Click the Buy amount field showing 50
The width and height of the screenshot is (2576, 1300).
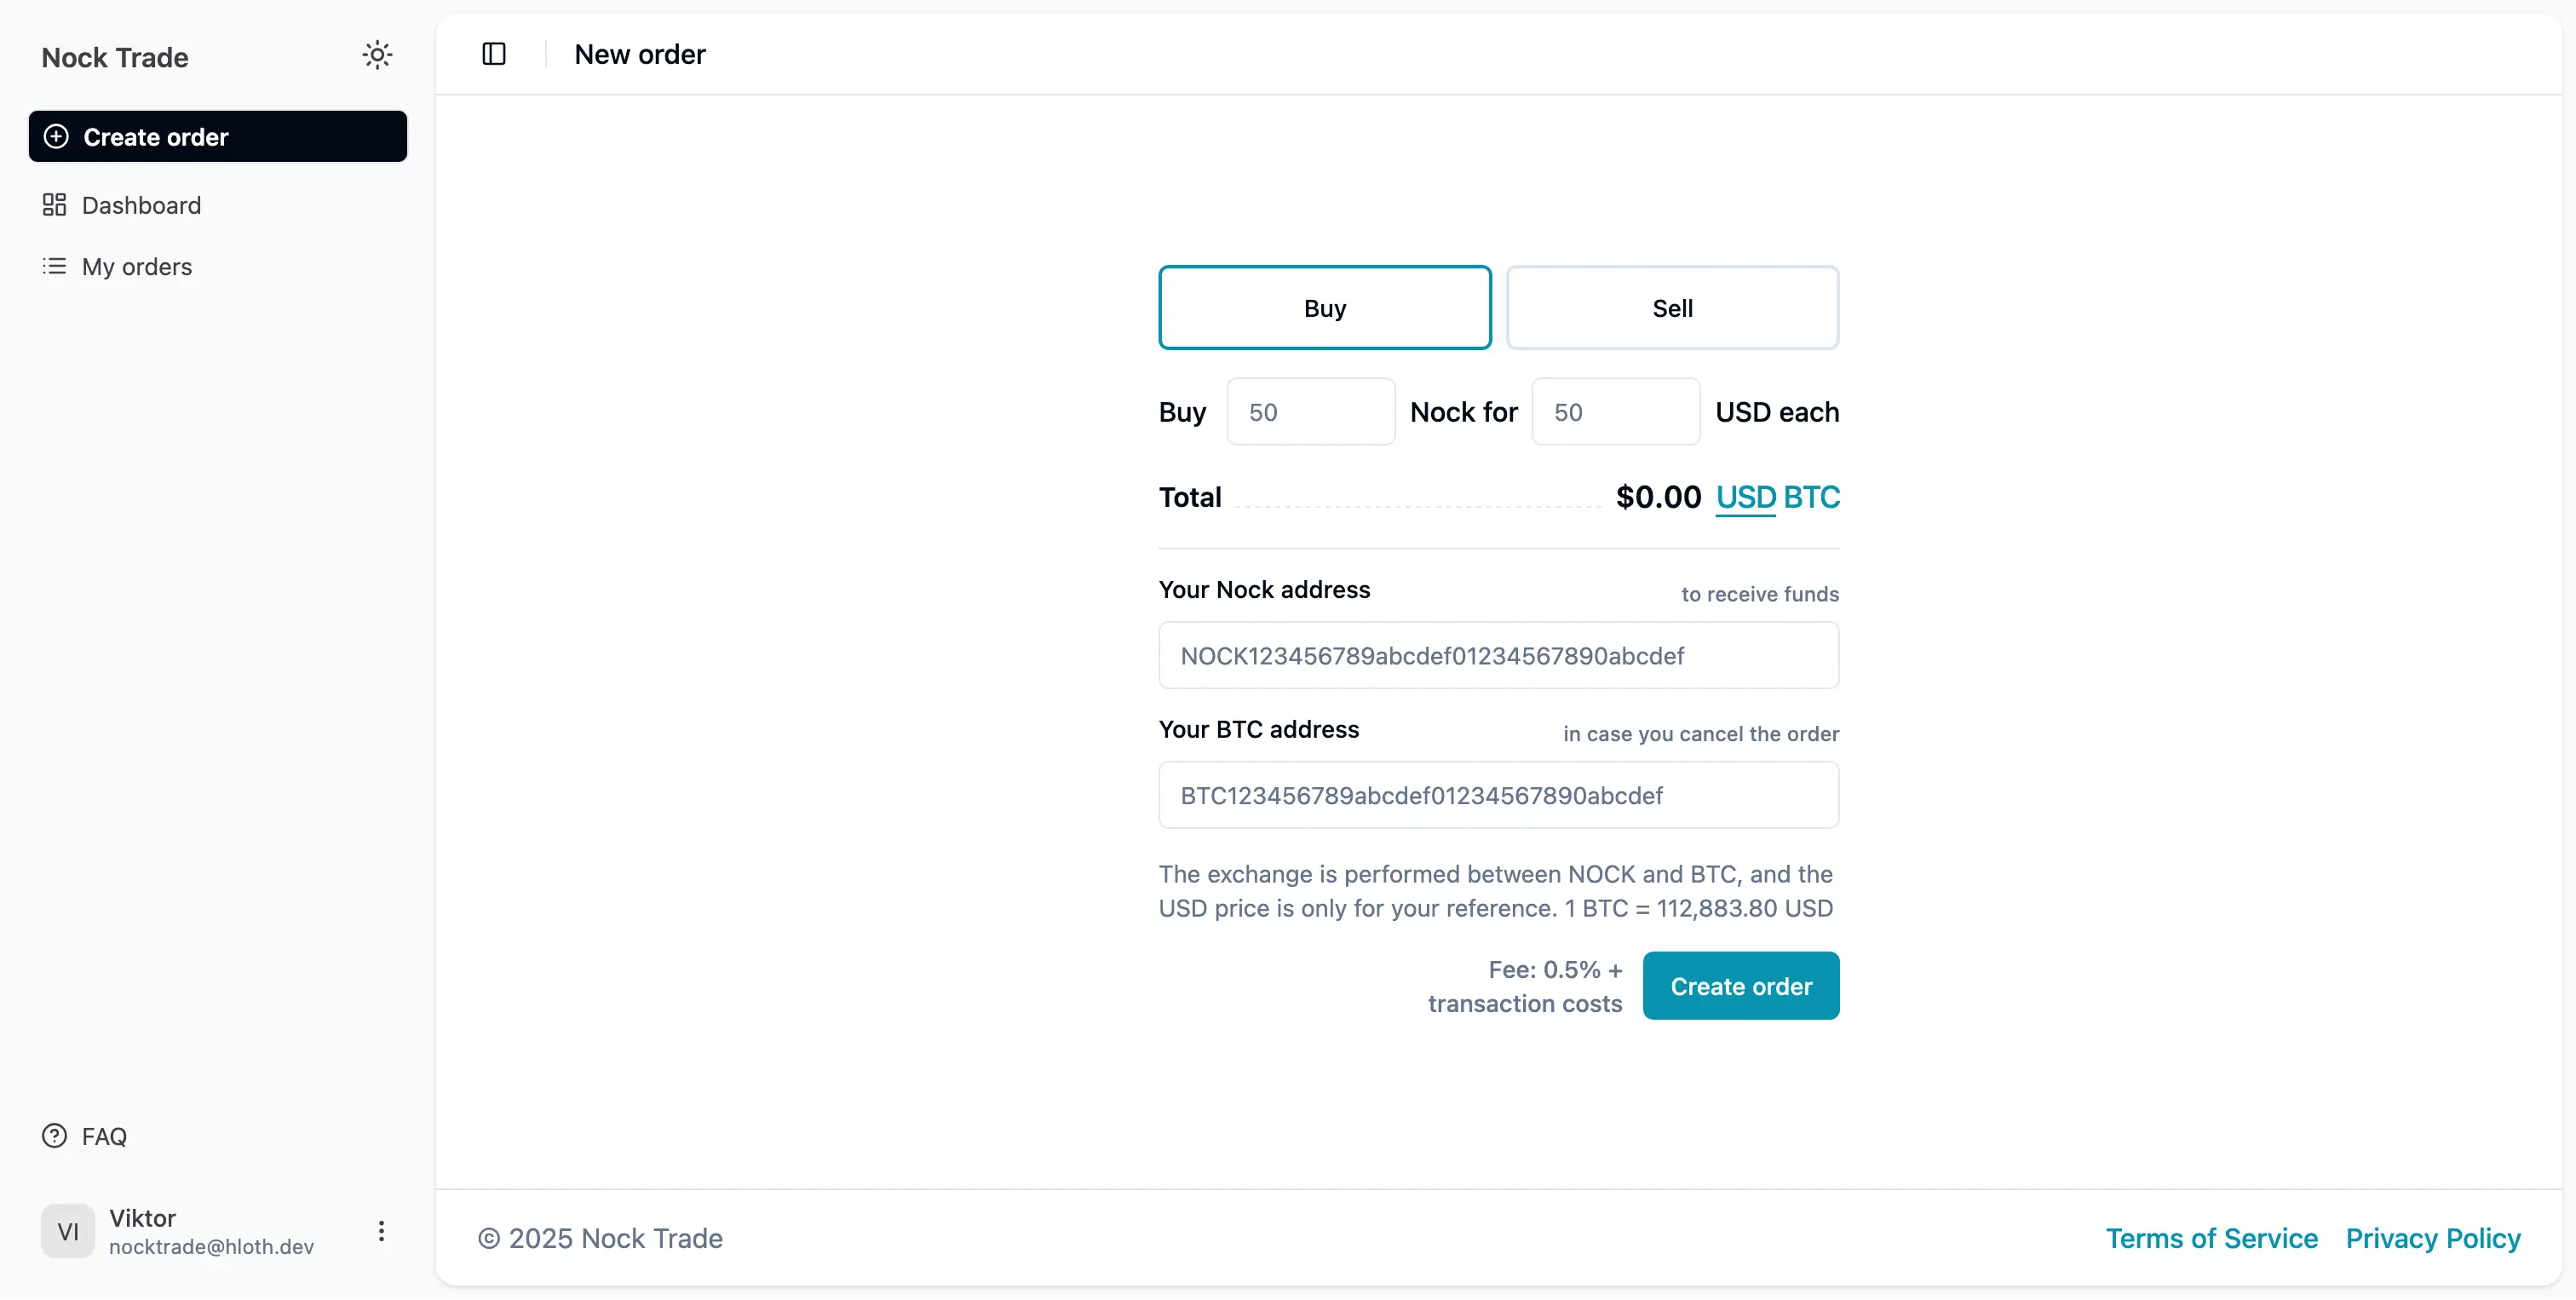[x=1310, y=411]
